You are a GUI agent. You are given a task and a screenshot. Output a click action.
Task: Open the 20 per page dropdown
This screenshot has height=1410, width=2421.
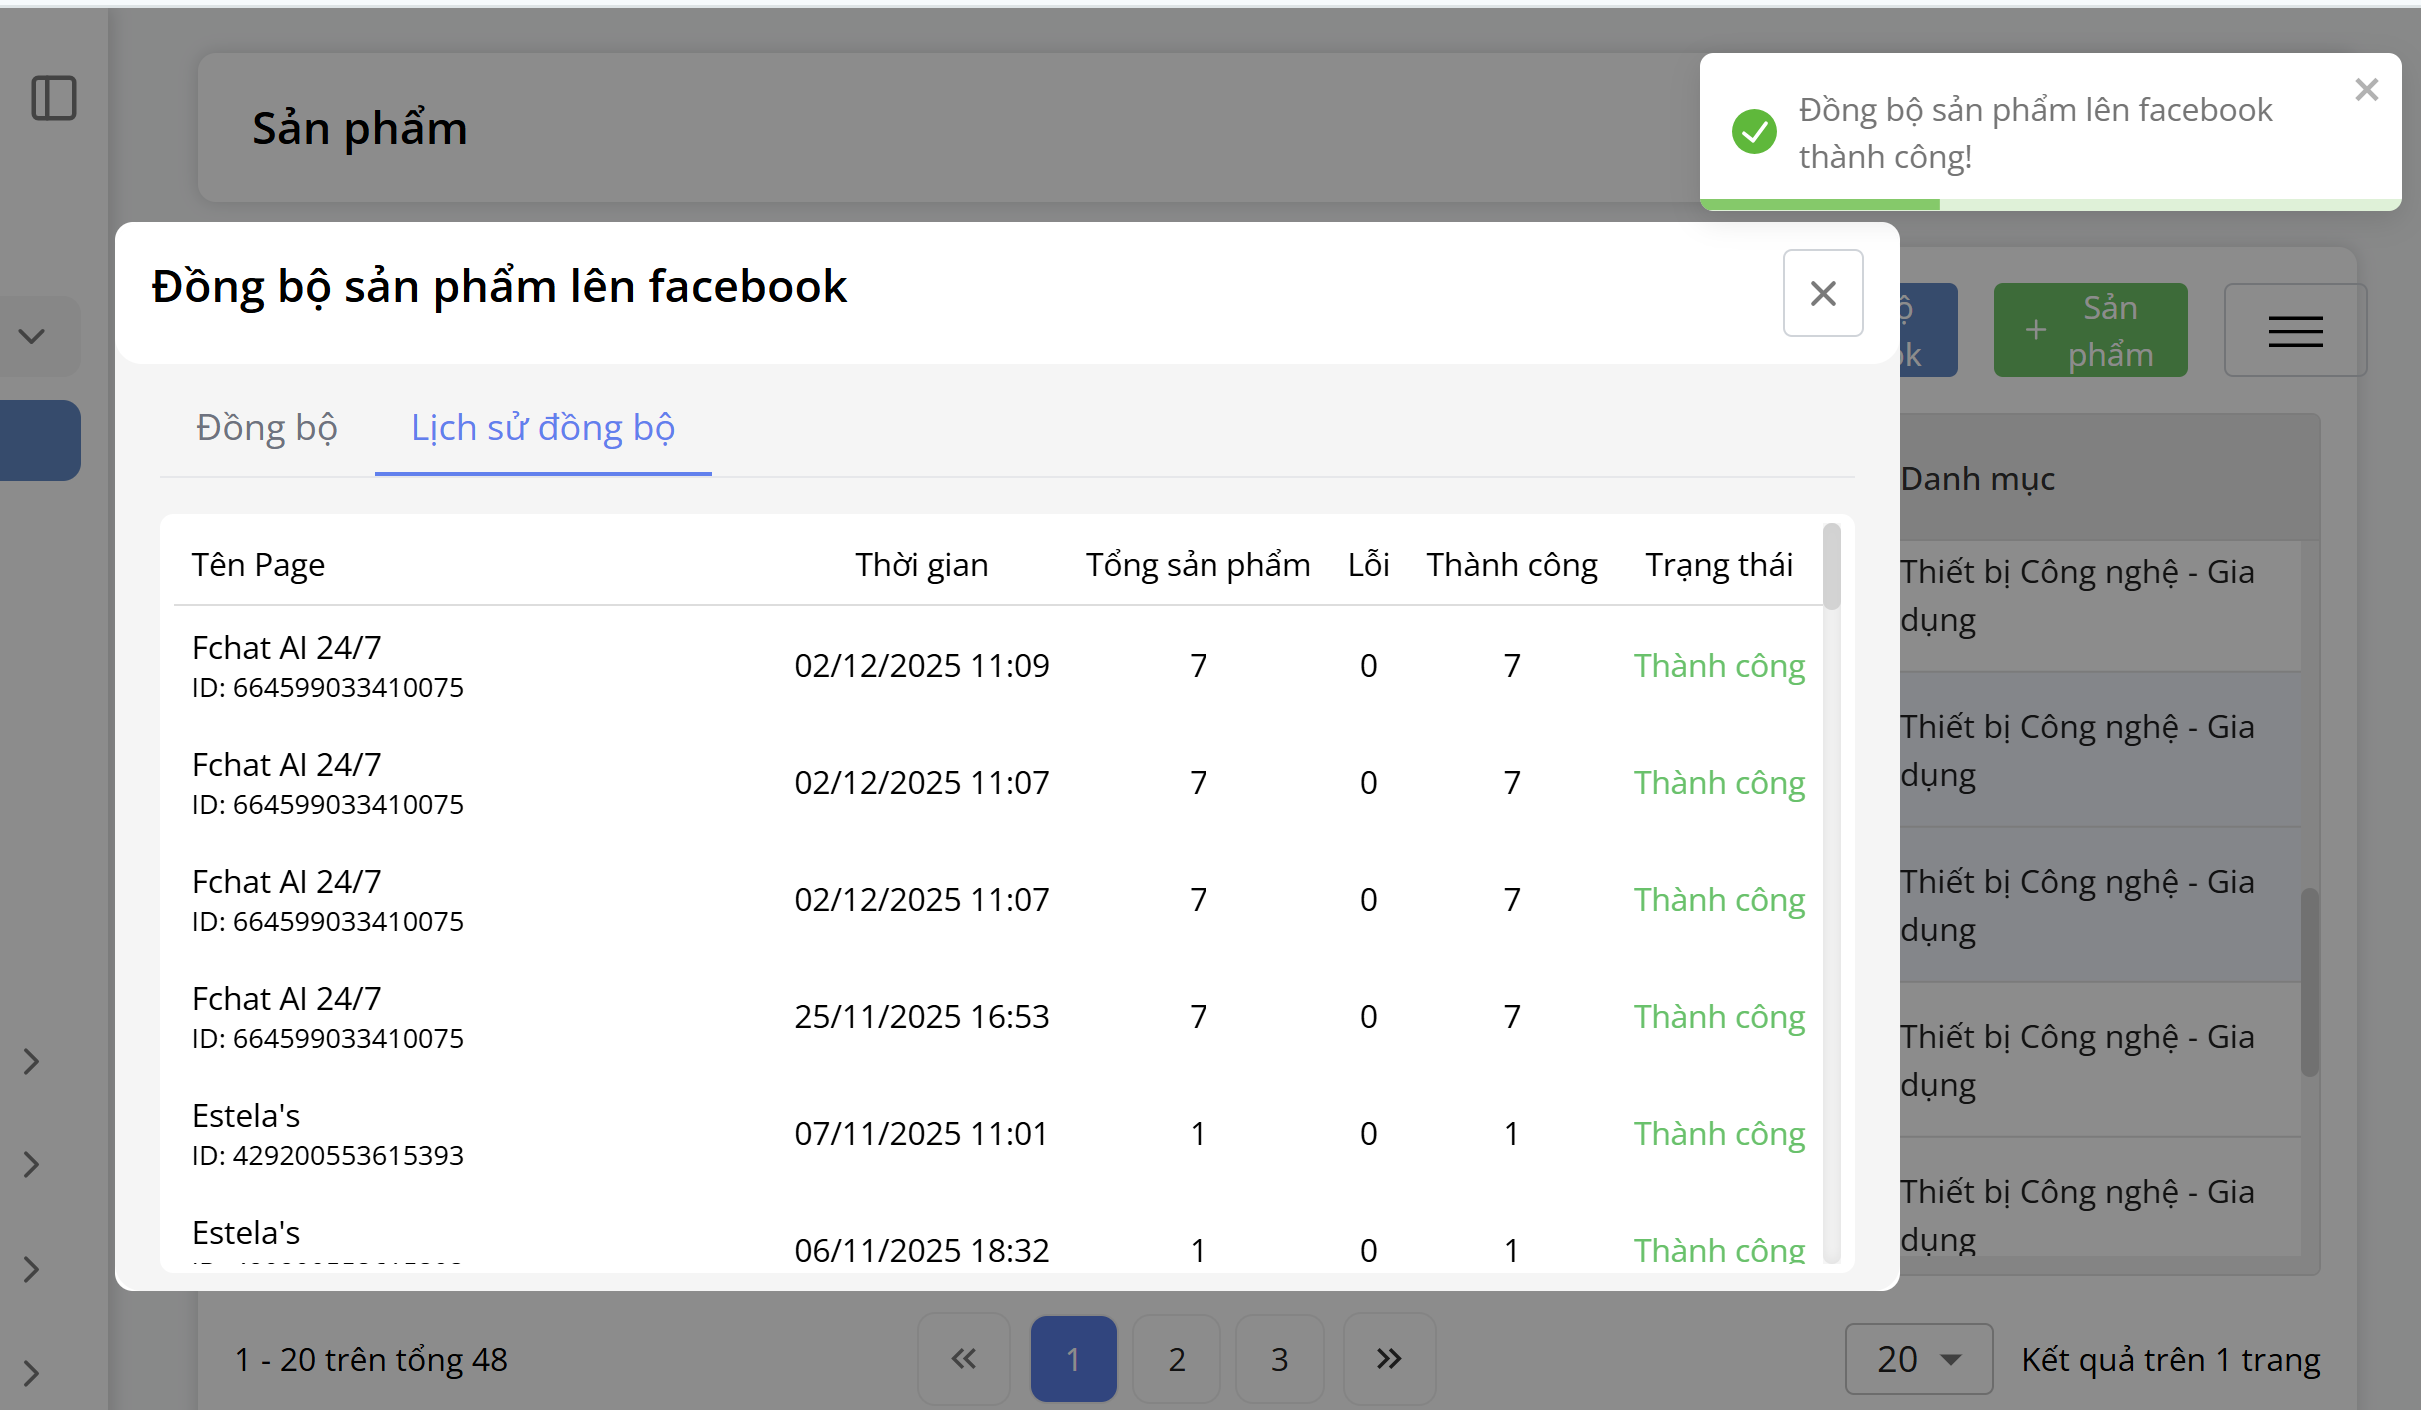point(1917,1358)
